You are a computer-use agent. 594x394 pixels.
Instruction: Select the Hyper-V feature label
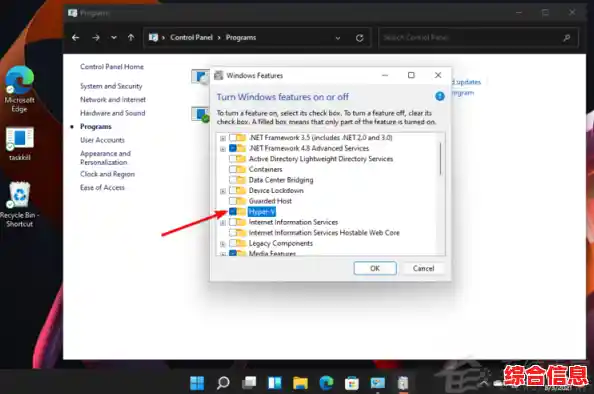261,211
